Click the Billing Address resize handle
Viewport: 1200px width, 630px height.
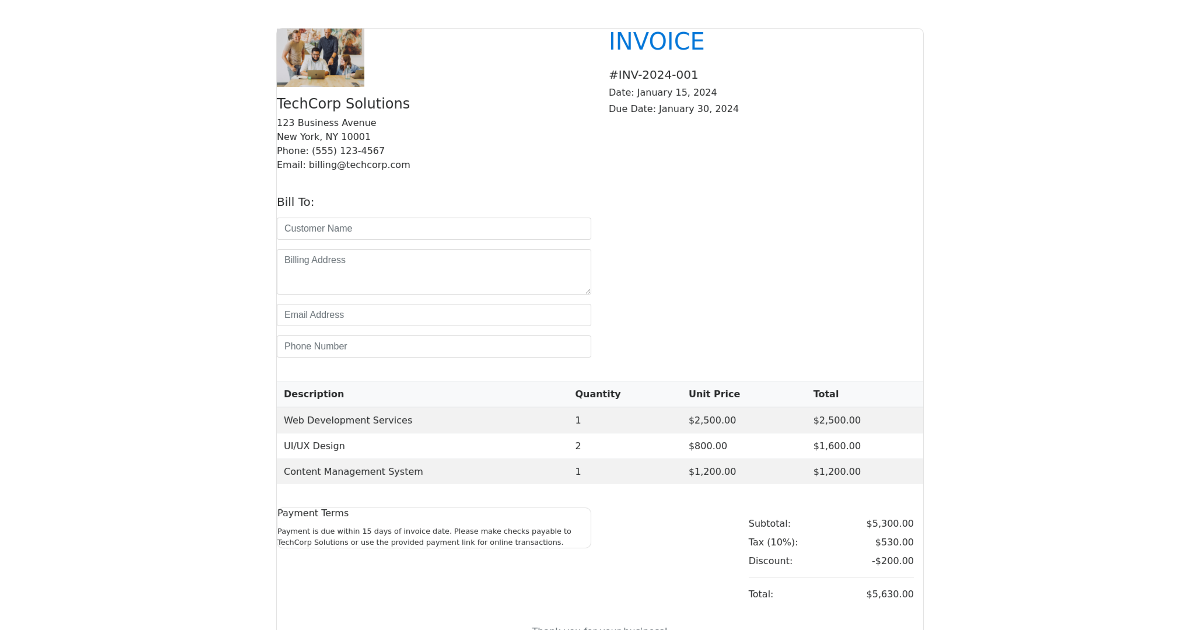[587, 291]
